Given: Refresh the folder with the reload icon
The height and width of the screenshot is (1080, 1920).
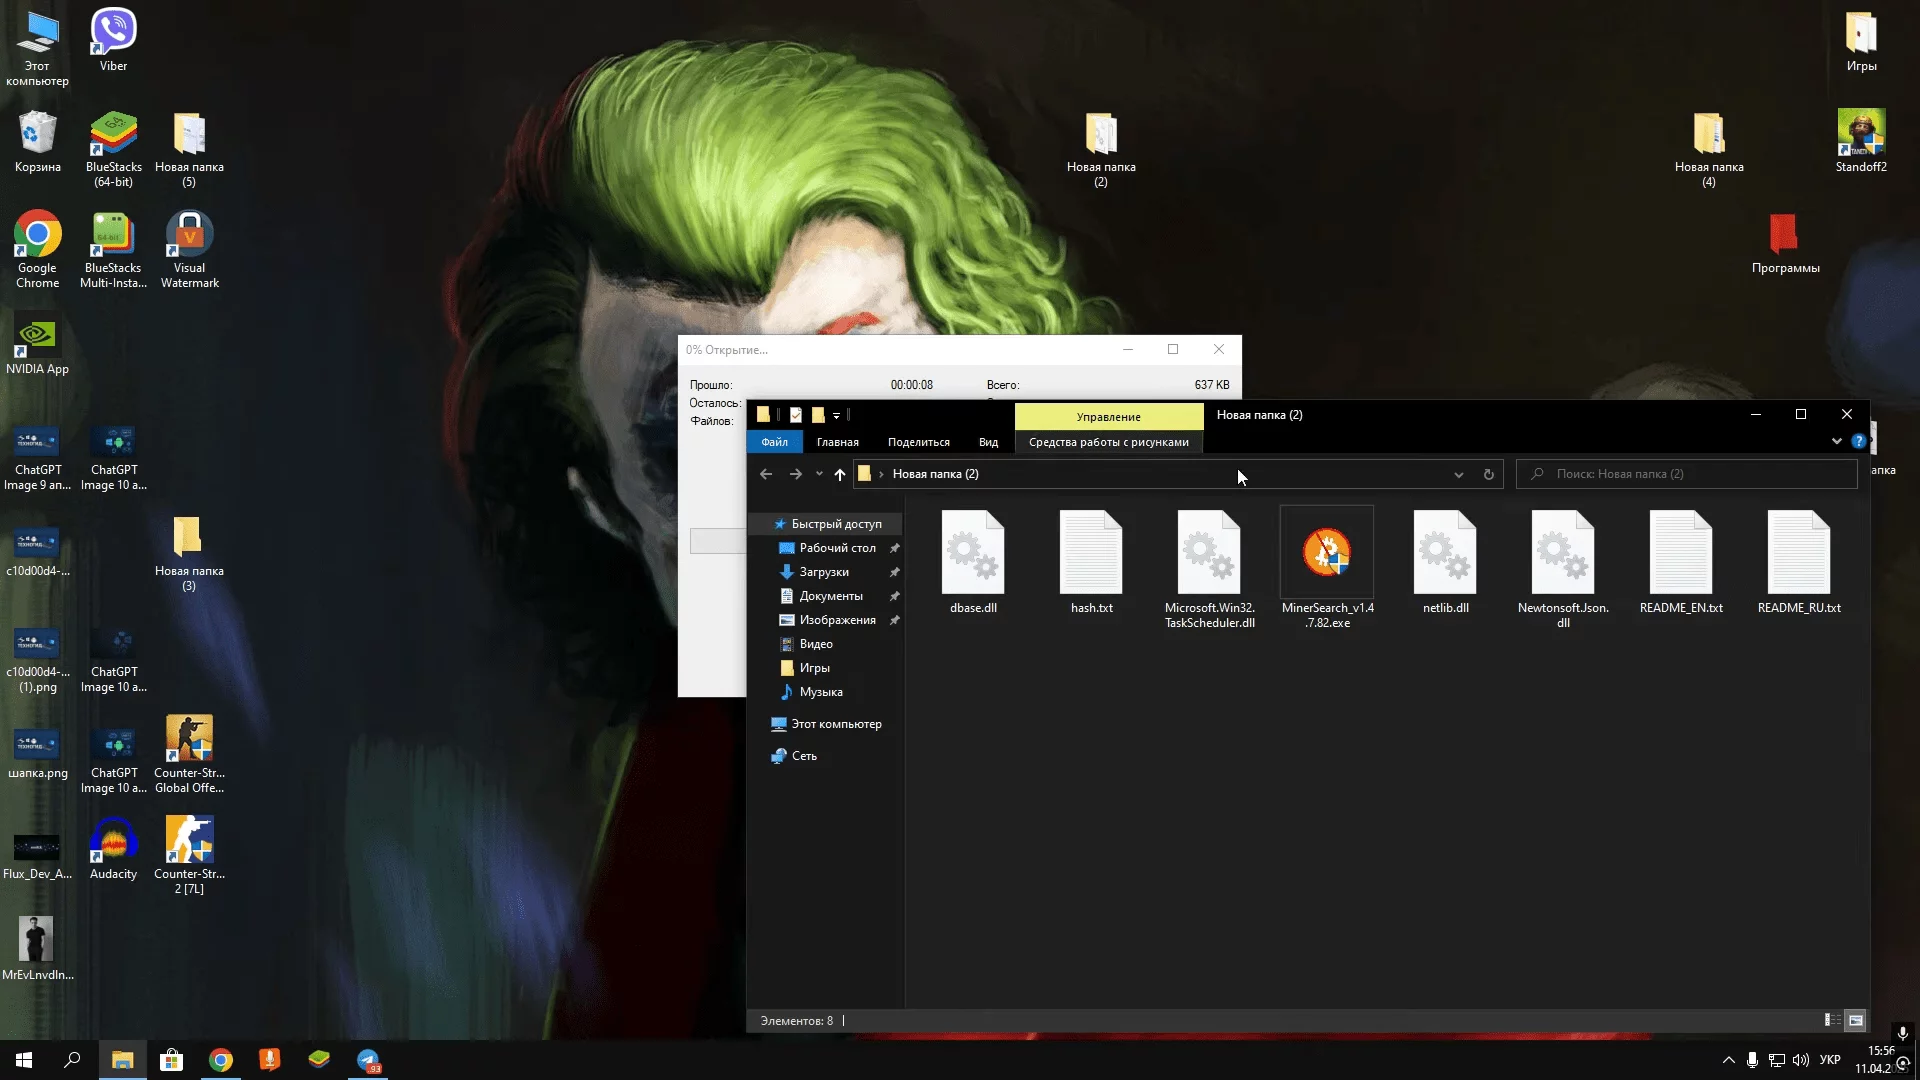Looking at the screenshot, I should point(1489,475).
